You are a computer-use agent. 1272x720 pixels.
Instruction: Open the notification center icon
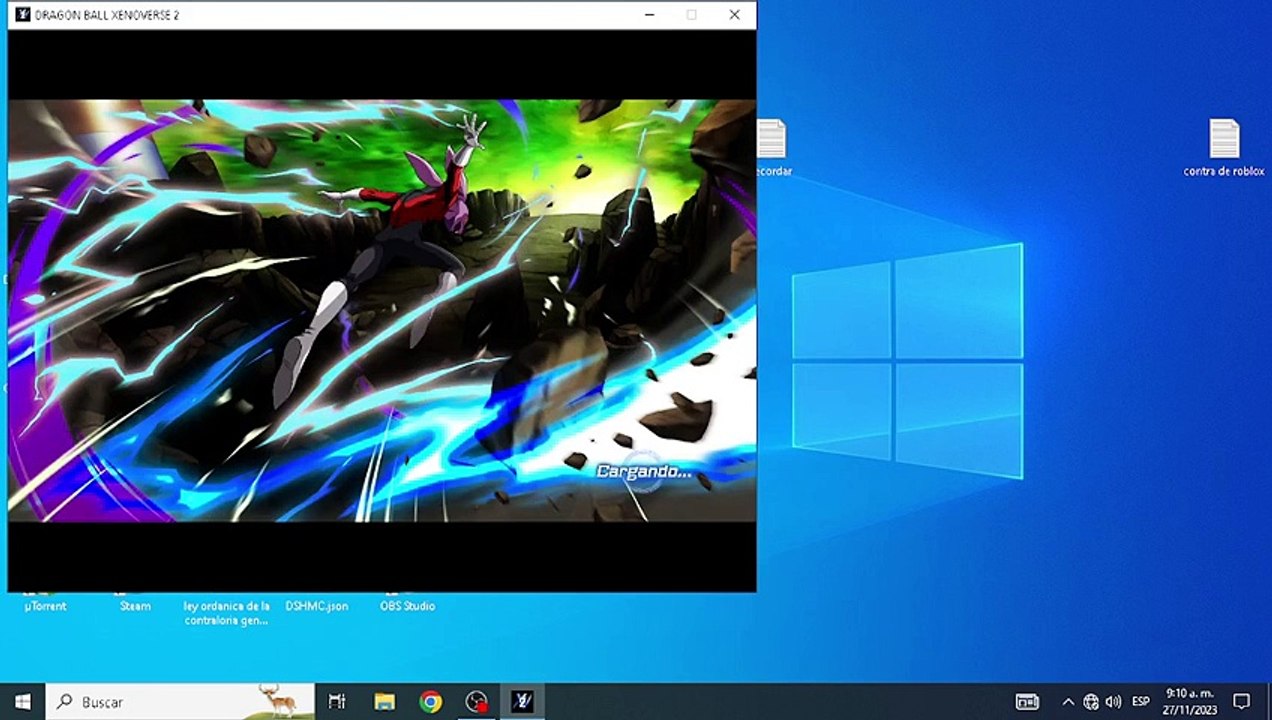point(1242,702)
